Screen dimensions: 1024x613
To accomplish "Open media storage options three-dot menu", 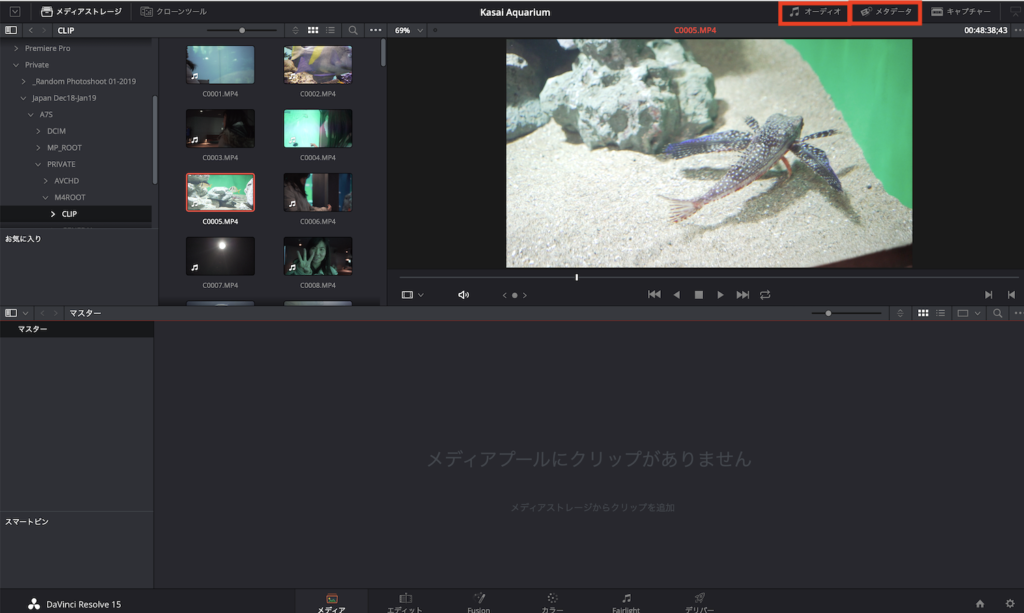I will 376,30.
